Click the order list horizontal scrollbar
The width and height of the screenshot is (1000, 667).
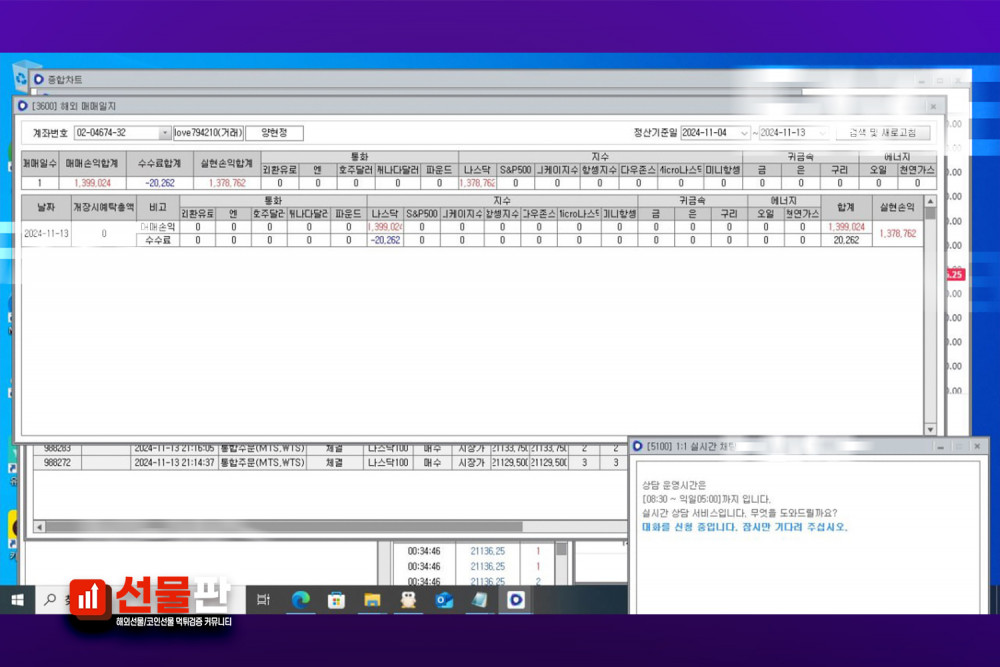click(x=300, y=526)
